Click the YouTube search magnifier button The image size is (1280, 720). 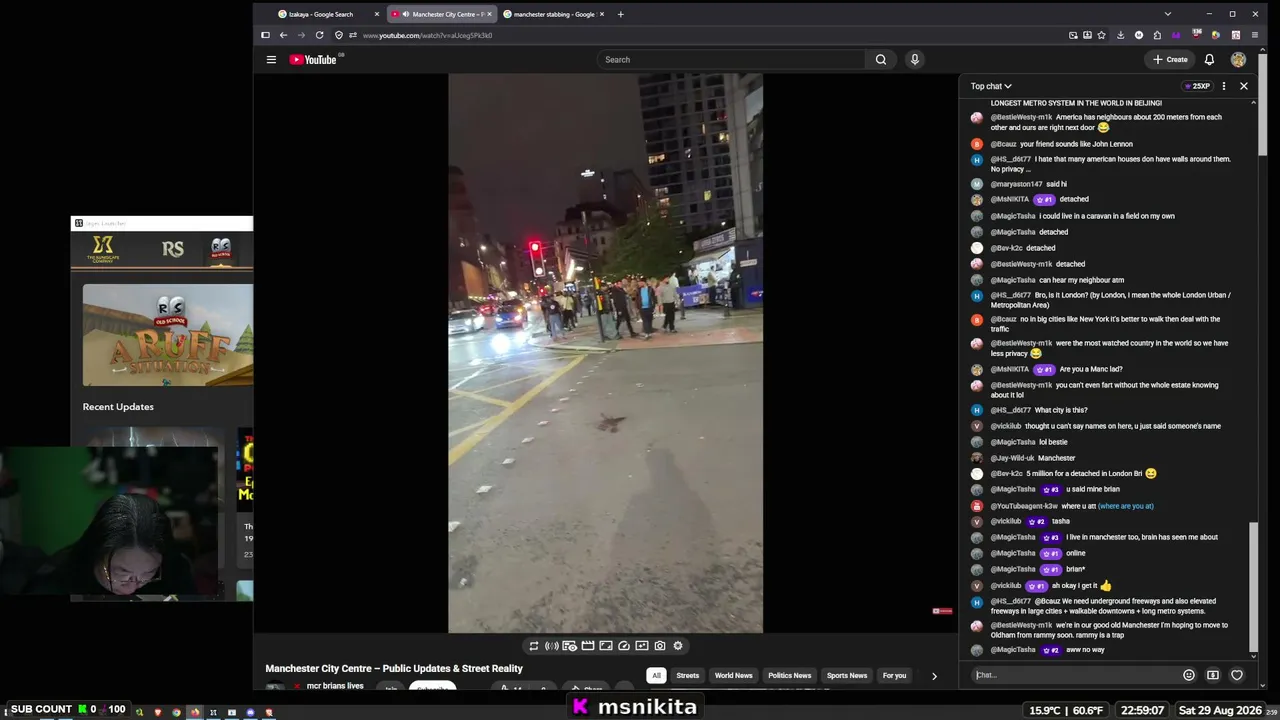click(x=881, y=59)
